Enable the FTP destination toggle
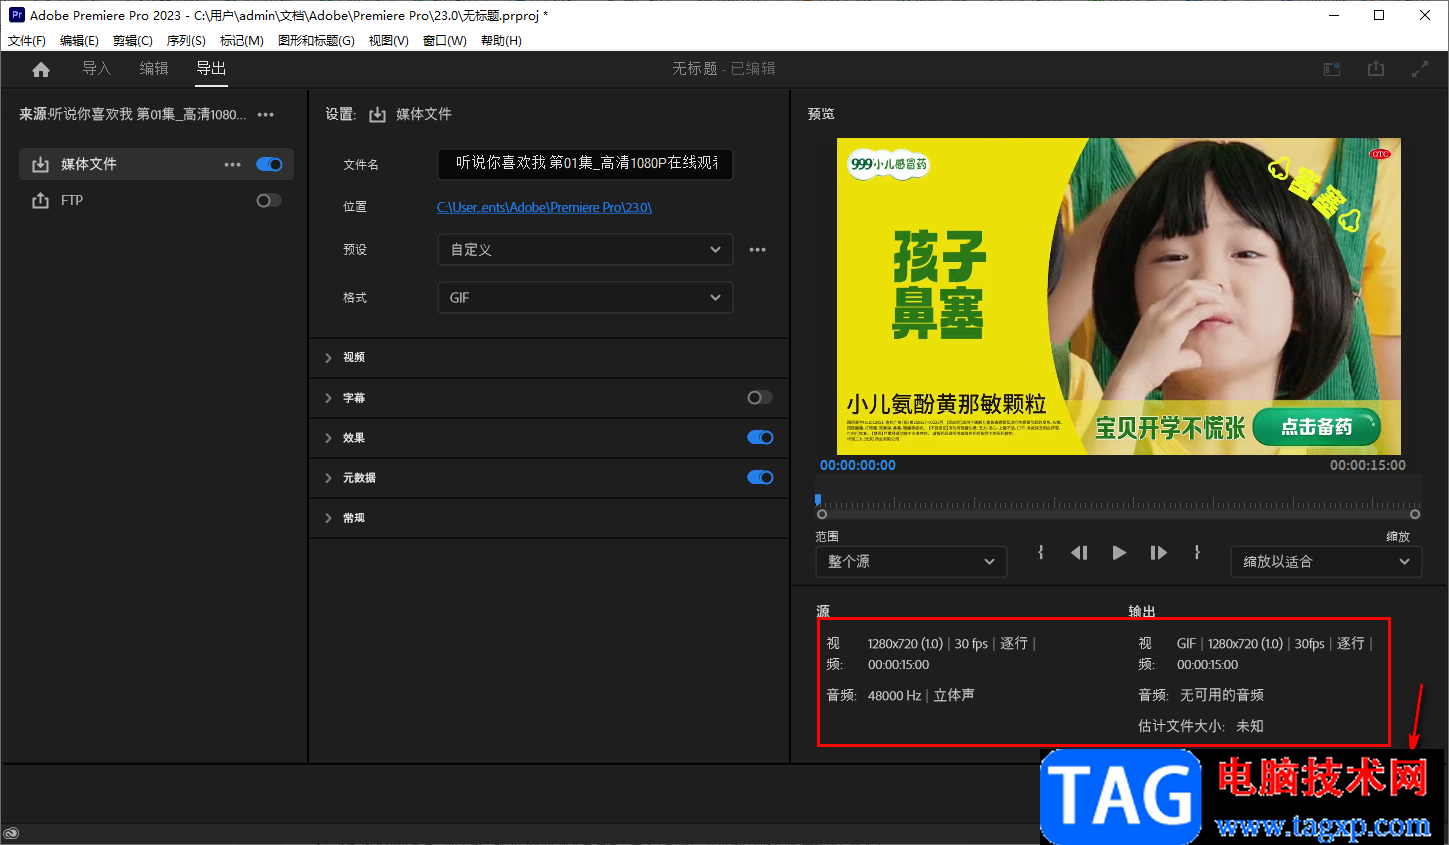Image resolution: width=1449 pixels, height=845 pixels. [269, 200]
